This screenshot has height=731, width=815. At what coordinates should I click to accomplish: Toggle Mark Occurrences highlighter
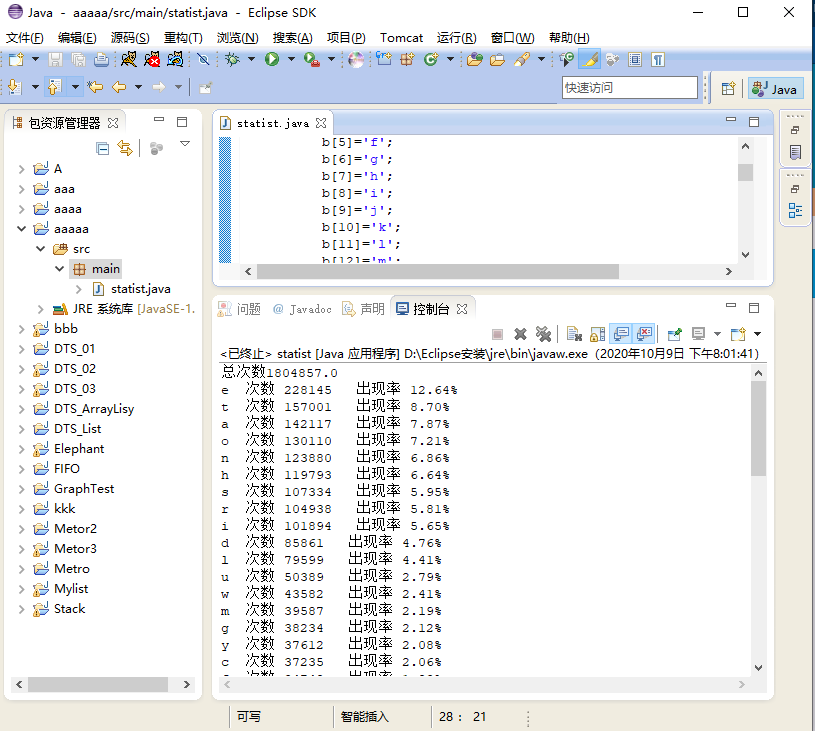[589, 59]
